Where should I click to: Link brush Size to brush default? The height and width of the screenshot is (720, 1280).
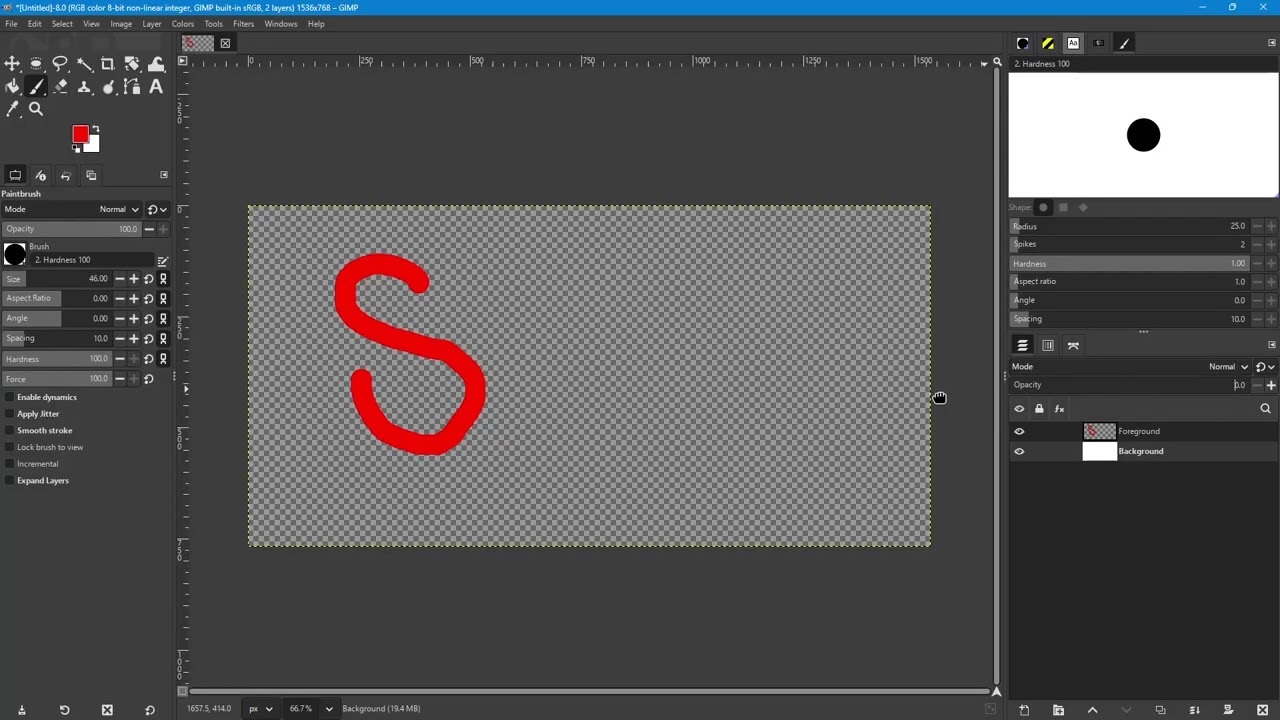click(163, 279)
